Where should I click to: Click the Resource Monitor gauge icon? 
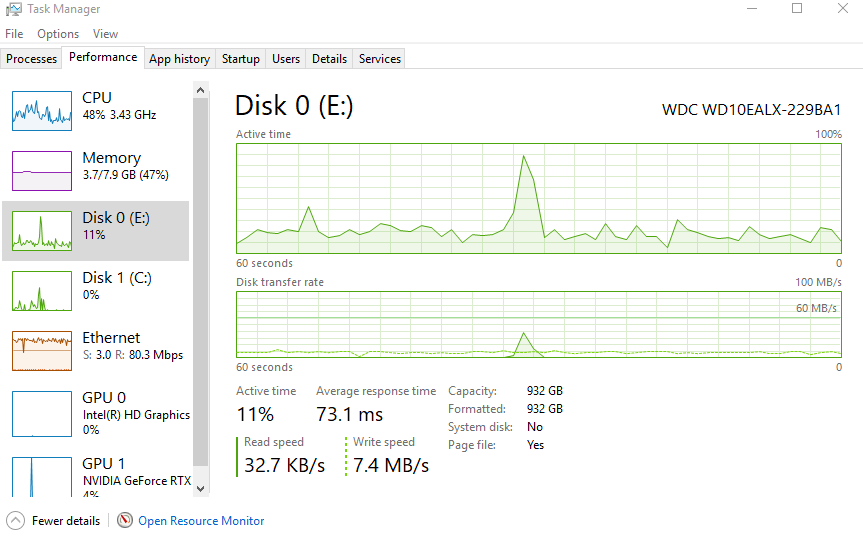point(125,521)
